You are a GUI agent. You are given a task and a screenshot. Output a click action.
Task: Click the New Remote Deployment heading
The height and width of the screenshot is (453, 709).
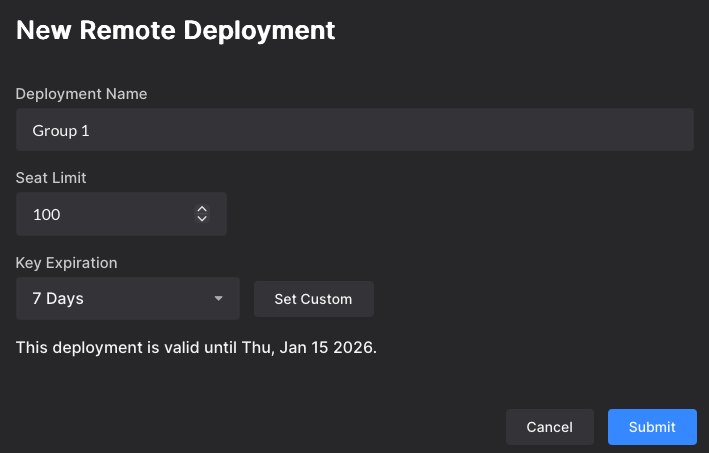click(x=176, y=30)
